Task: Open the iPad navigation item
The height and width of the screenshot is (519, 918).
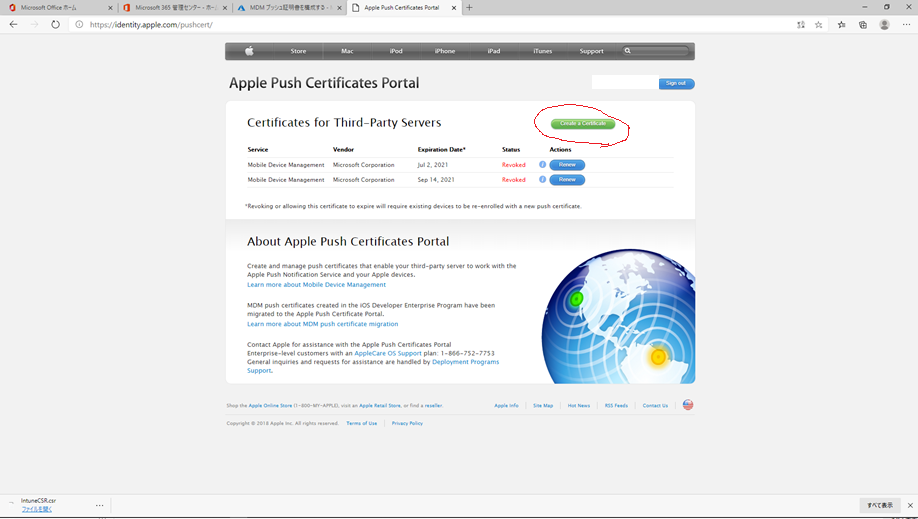Action: [494, 51]
